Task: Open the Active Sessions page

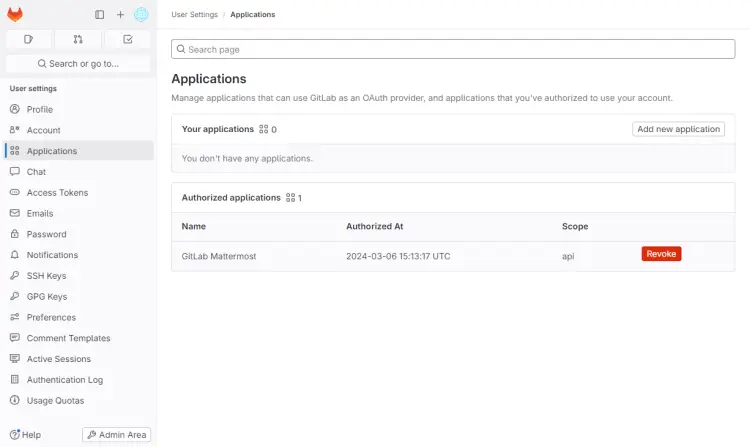Action: [x=58, y=359]
